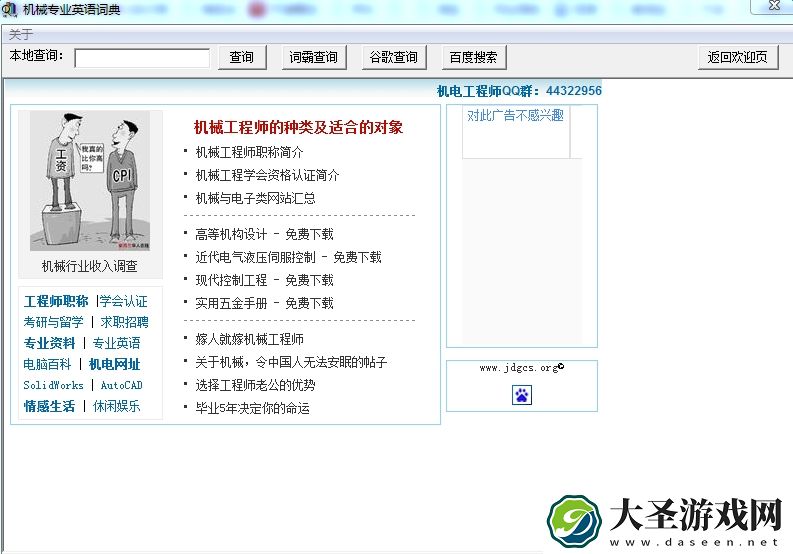Go to 休闲娱乐 category

[x=116, y=406]
